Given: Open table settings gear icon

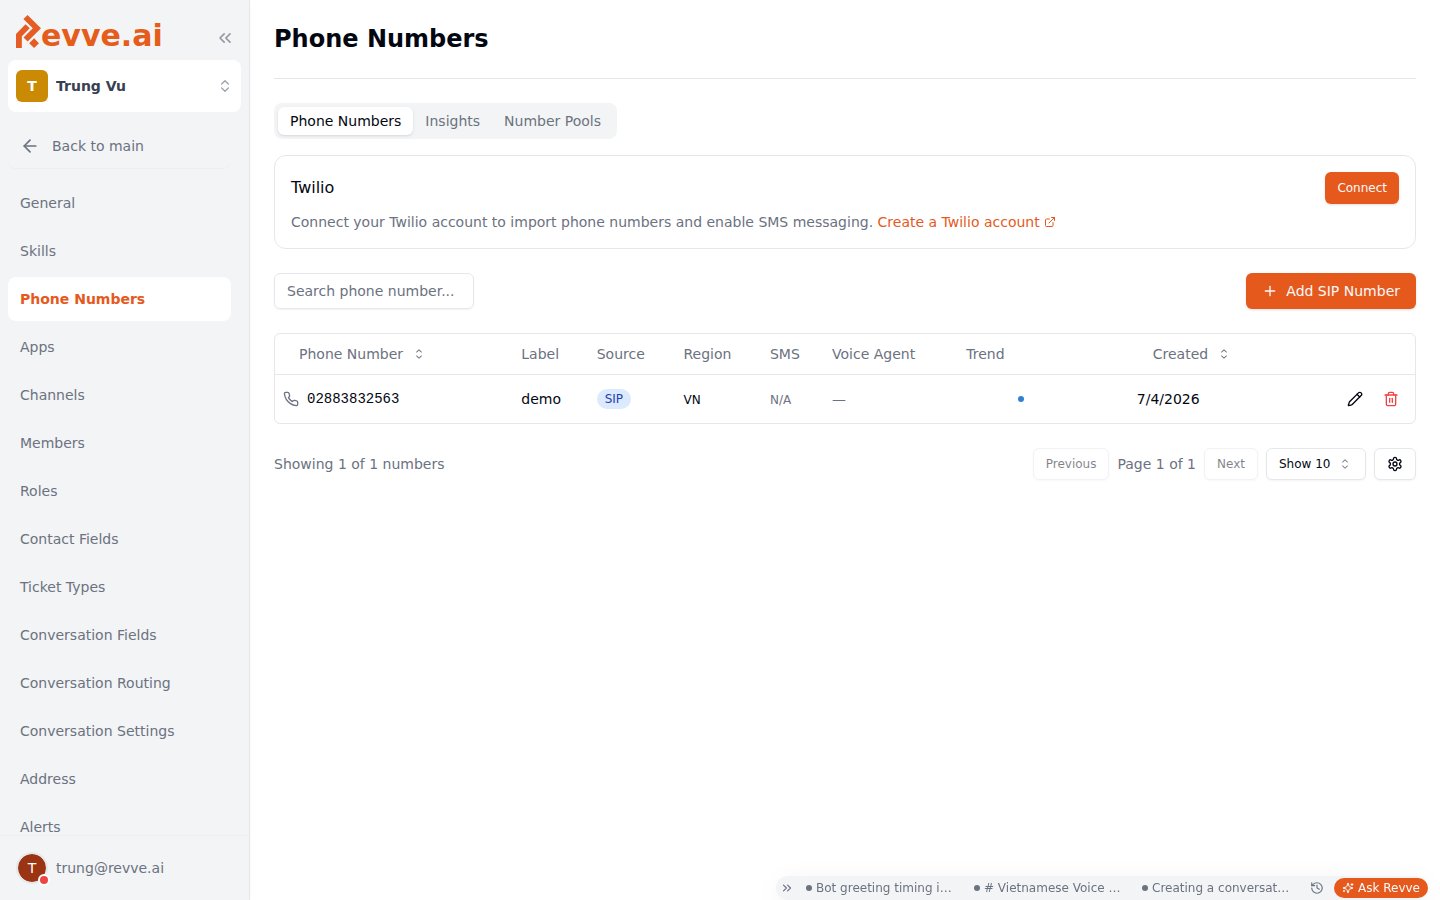Looking at the screenshot, I should pos(1395,464).
